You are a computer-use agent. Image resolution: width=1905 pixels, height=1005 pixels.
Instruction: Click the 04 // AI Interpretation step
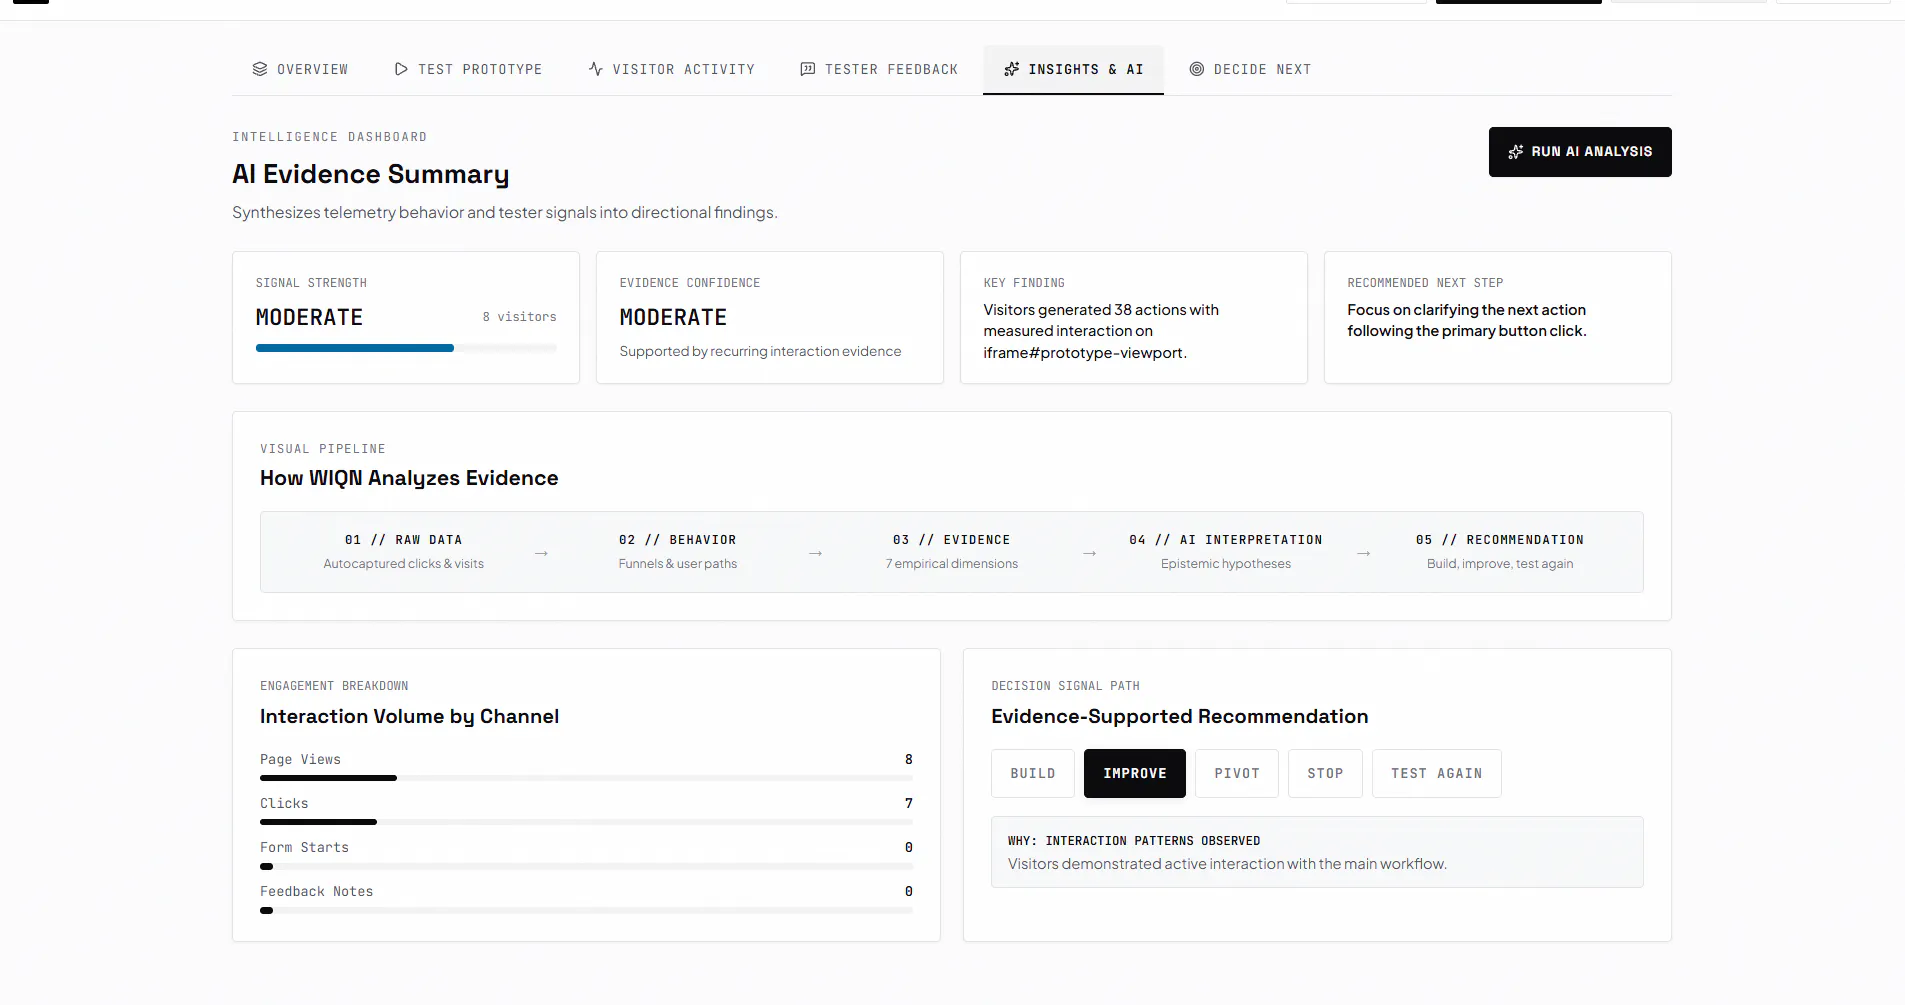click(1225, 551)
